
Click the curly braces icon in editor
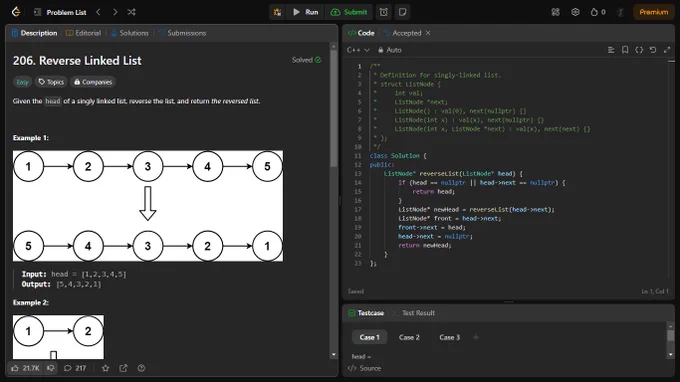tap(639, 50)
